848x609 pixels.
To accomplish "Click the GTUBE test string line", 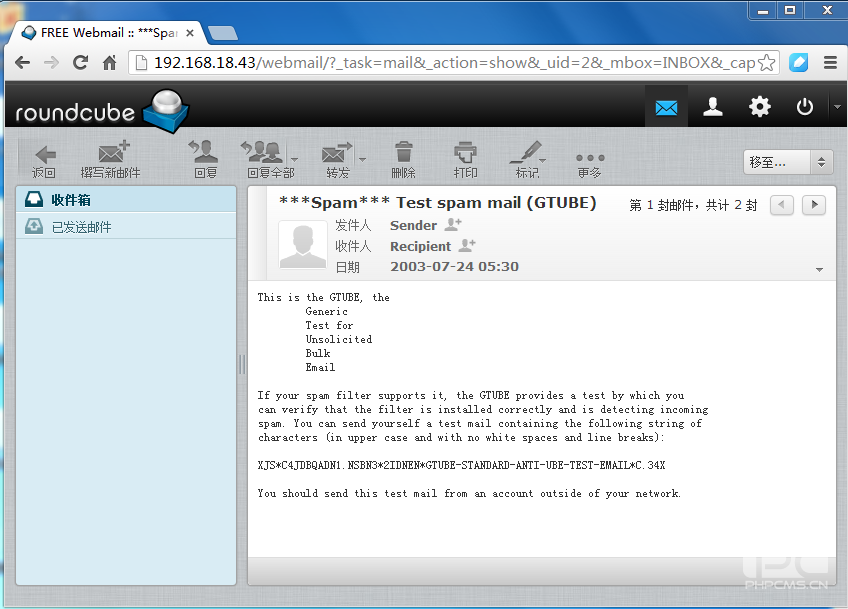I will 461,465.
